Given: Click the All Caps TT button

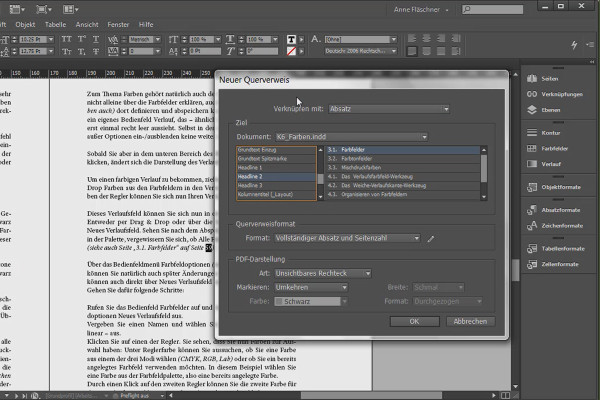Looking at the screenshot, I should 67,39.
